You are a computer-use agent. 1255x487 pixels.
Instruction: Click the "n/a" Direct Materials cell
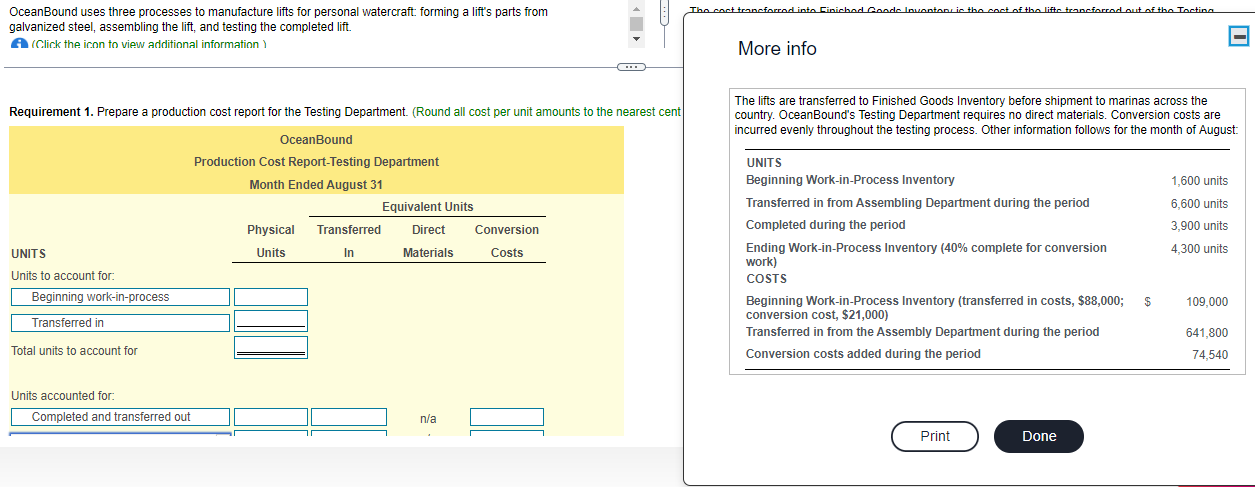point(429,419)
